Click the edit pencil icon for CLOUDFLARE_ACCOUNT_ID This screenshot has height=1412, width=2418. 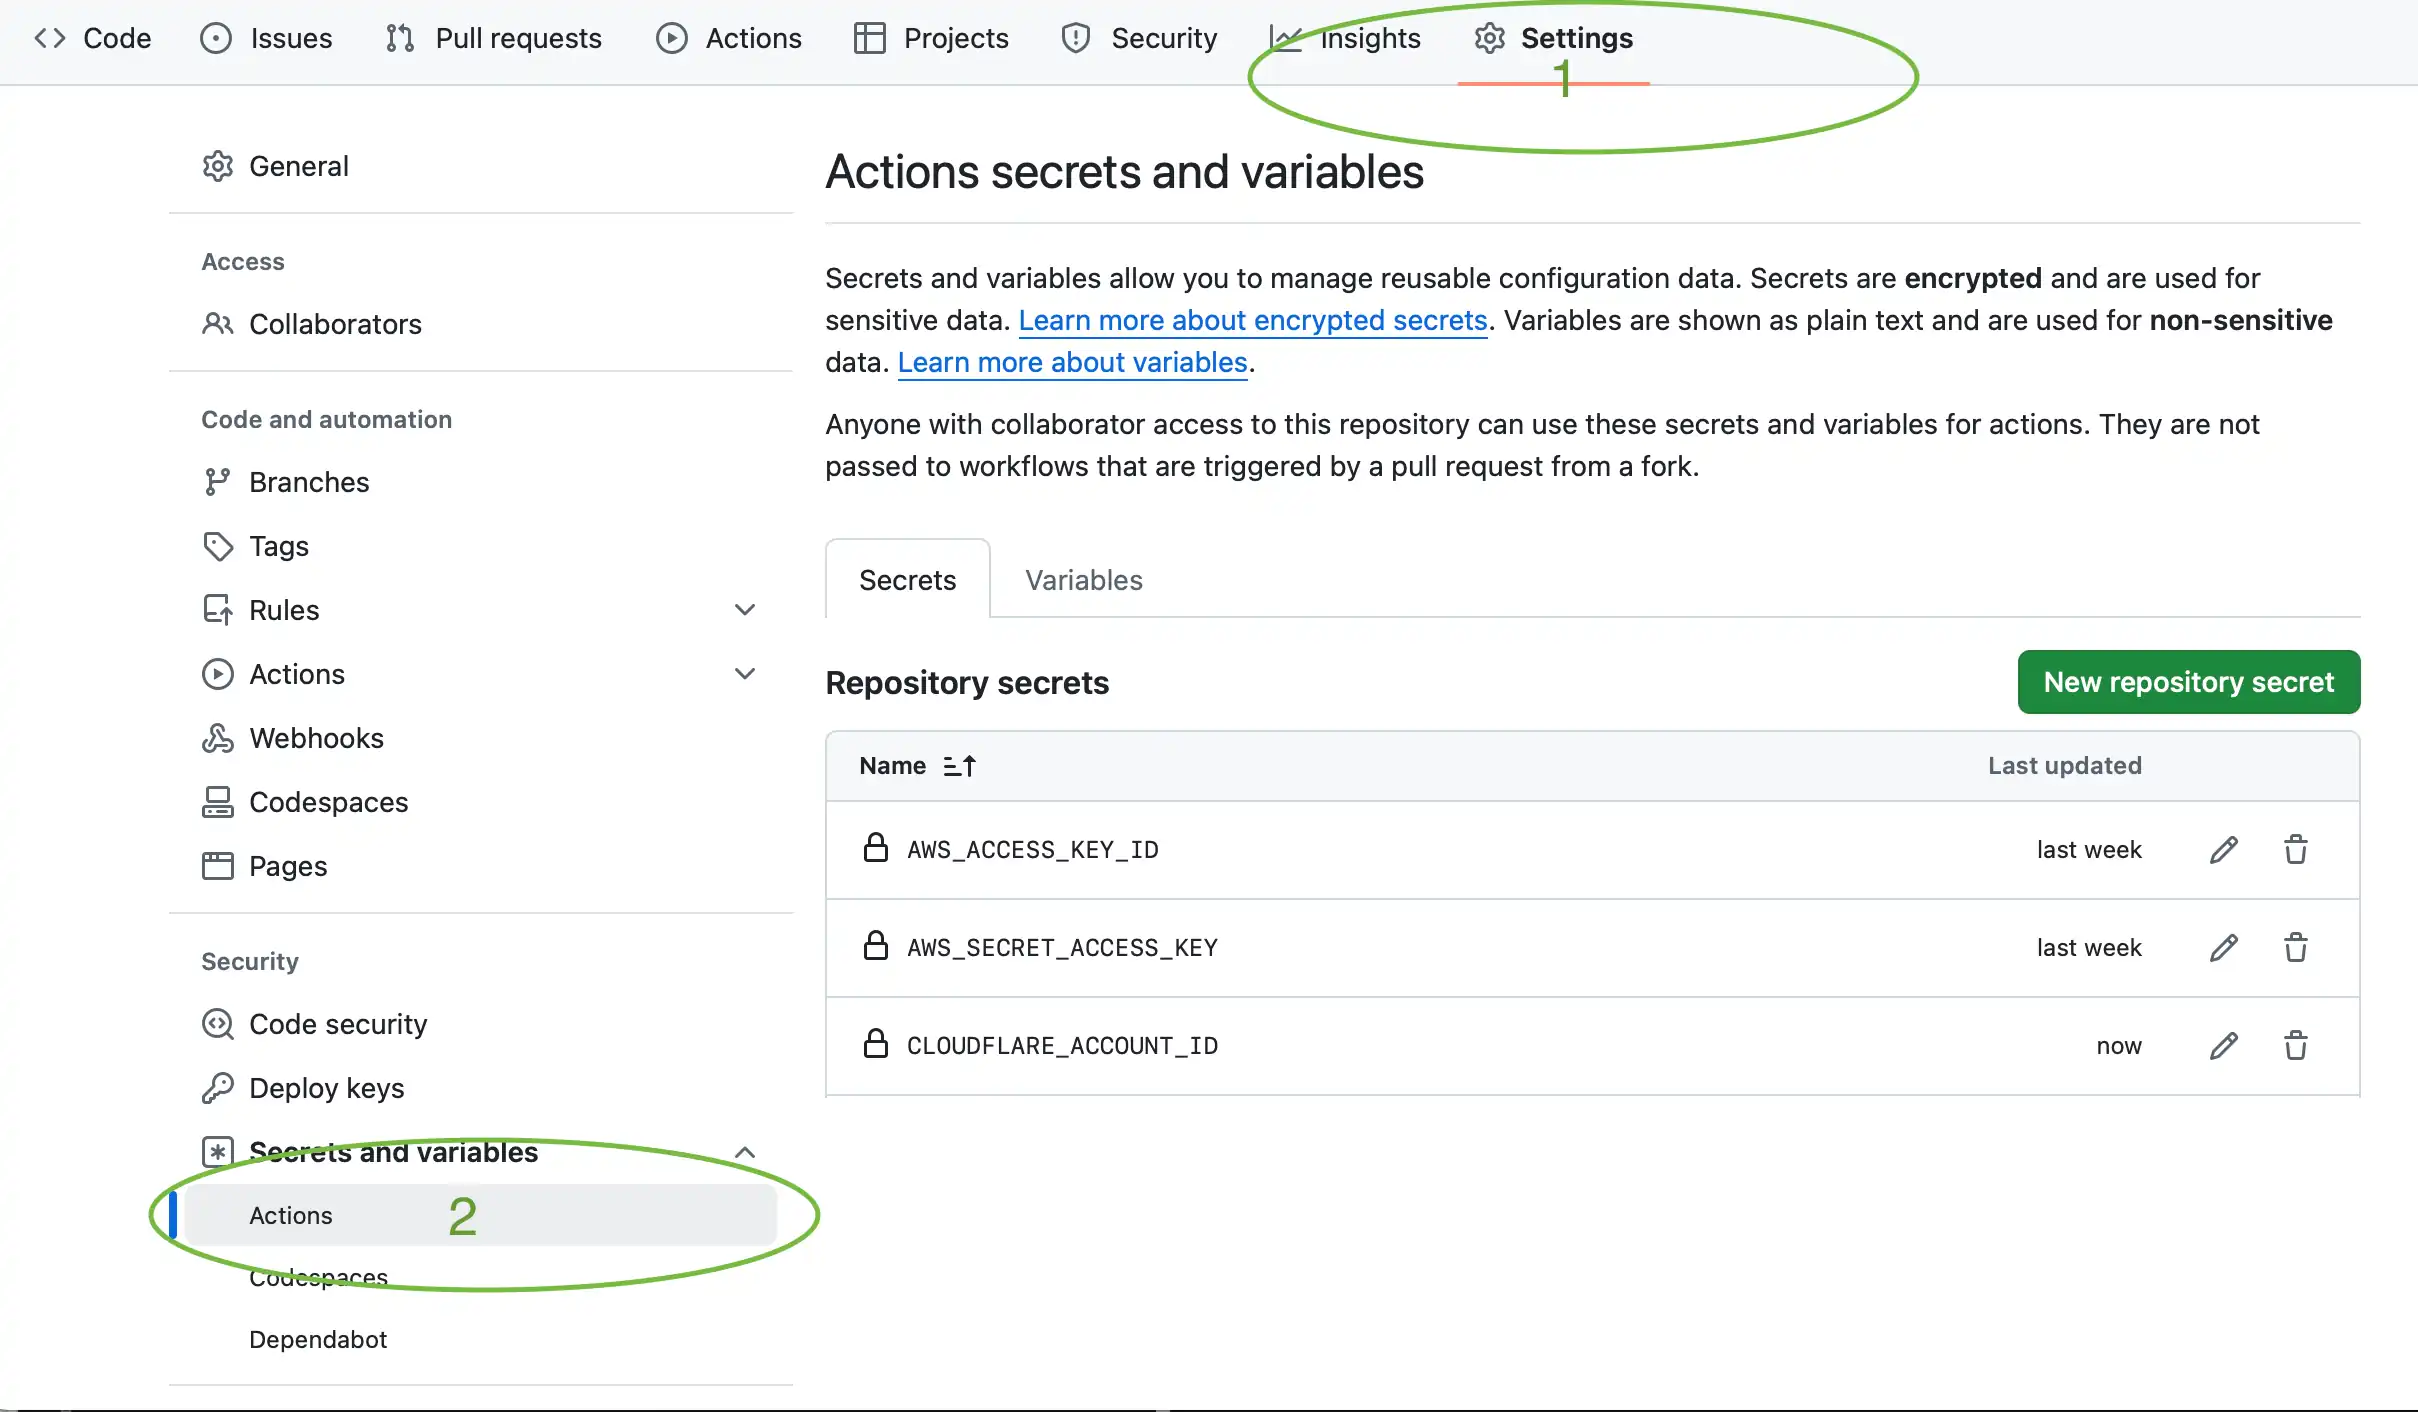[x=2223, y=1046]
